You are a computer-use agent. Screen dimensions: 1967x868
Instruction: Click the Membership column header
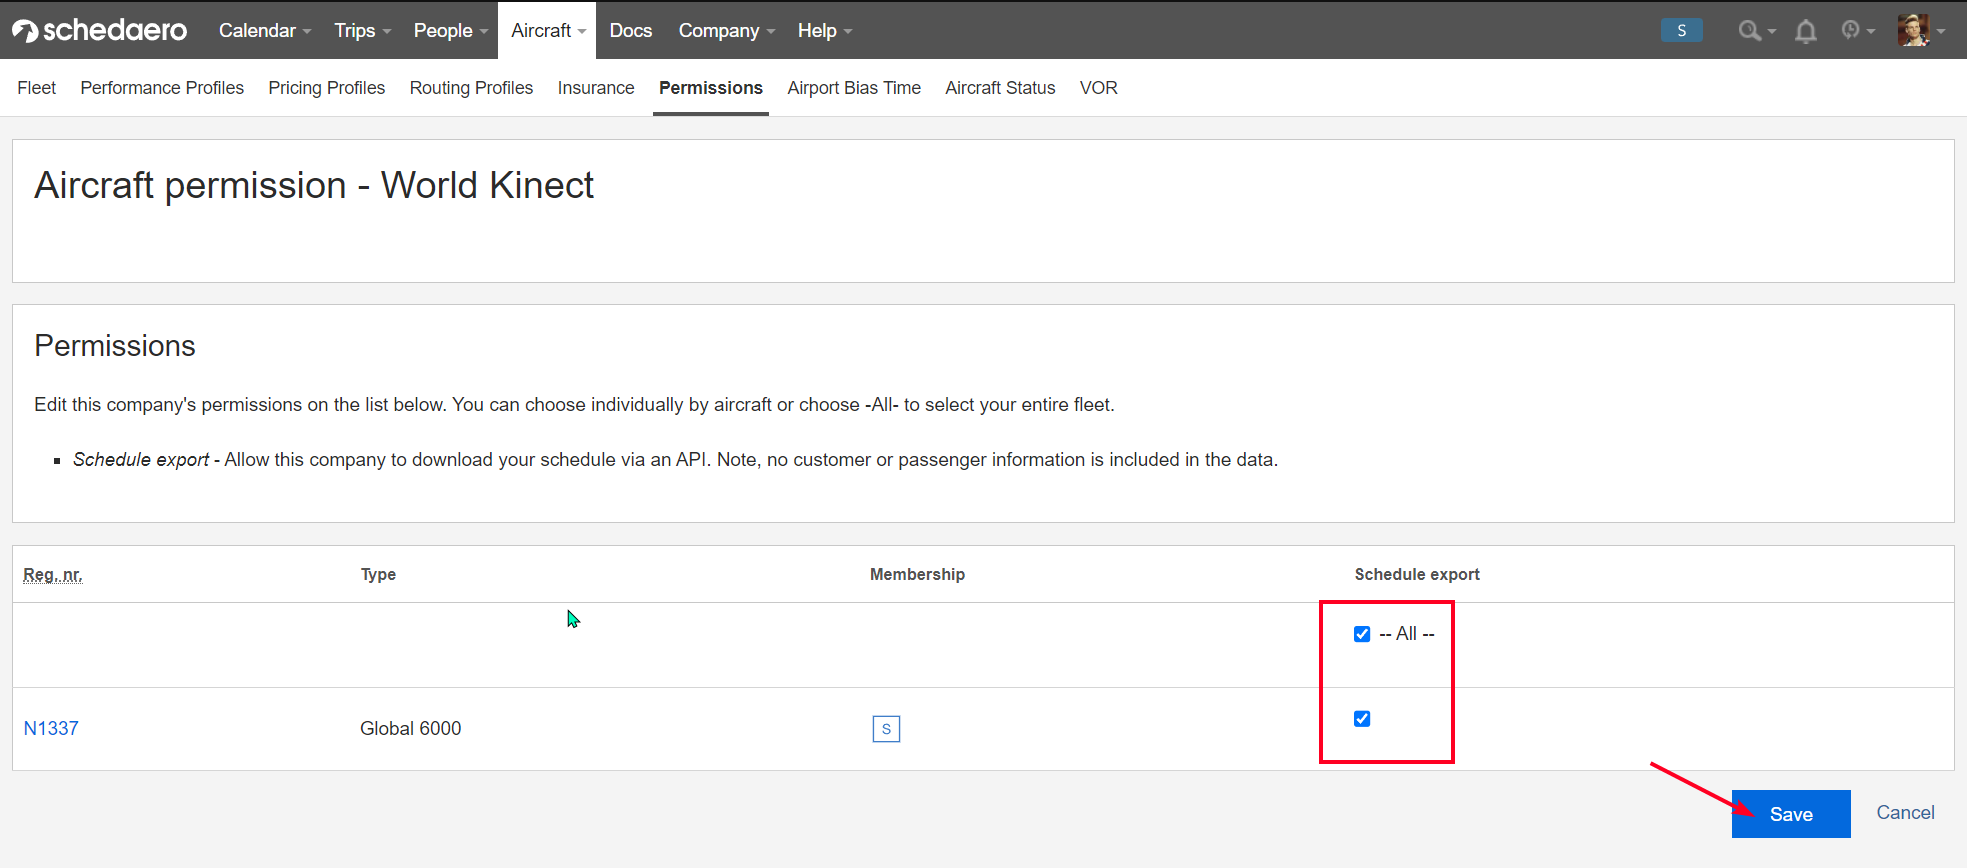tap(917, 575)
